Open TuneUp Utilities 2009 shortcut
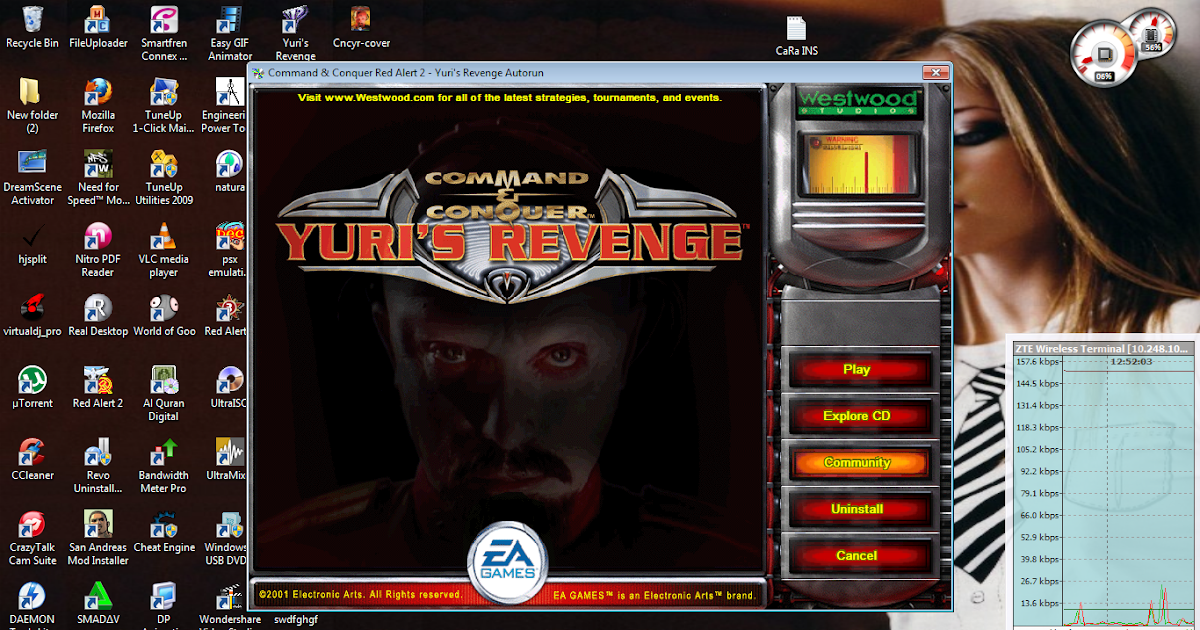Screen dimensions: 1200x630 click(164, 177)
